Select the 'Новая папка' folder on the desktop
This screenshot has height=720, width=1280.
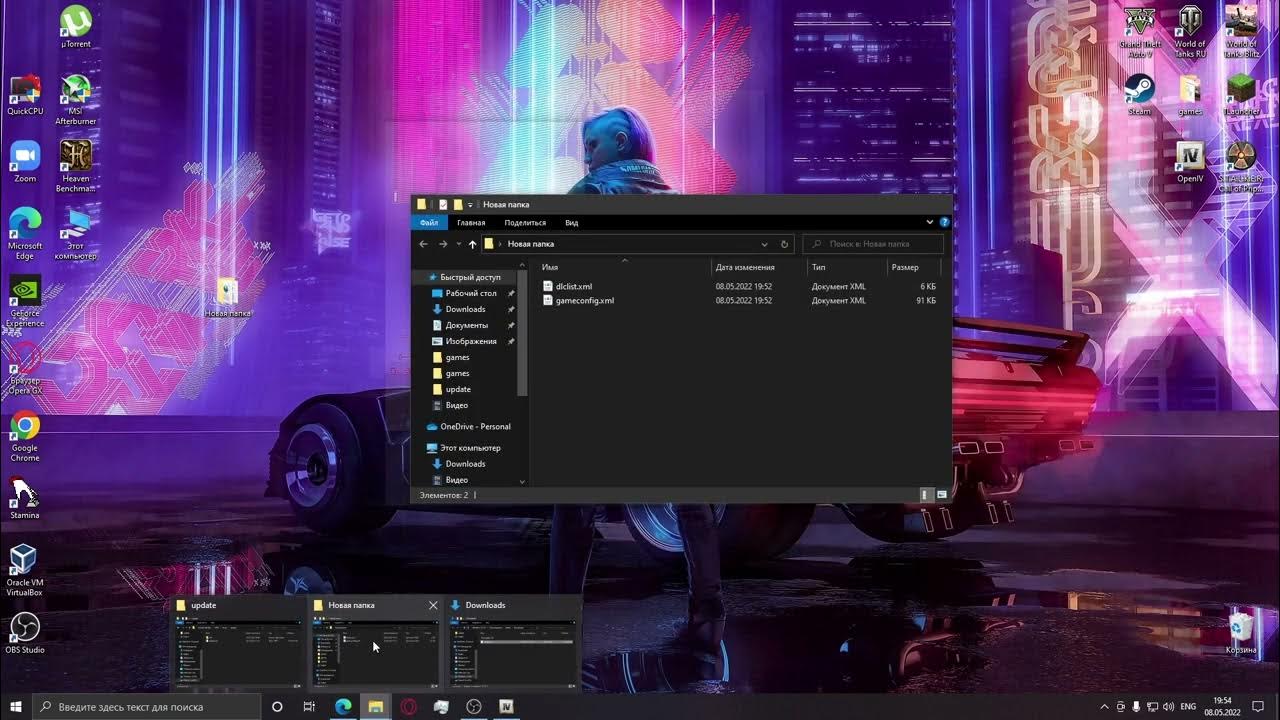pyautogui.click(x=227, y=297)
